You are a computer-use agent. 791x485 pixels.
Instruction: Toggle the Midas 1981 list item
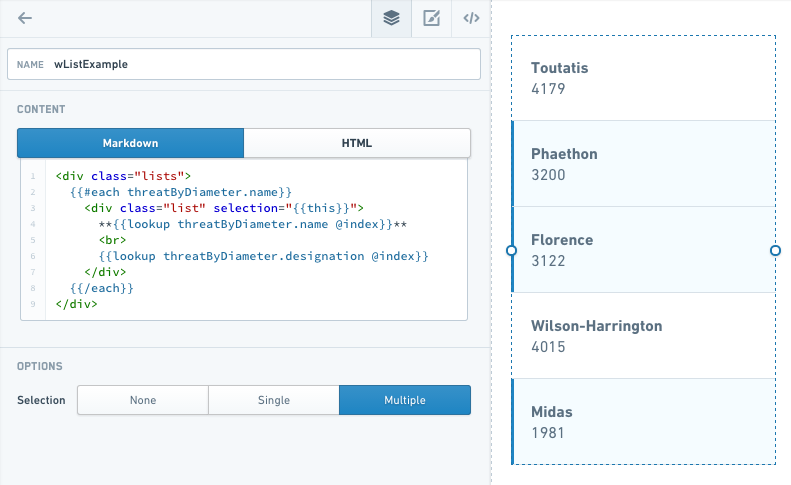click(x=644, y=421)
